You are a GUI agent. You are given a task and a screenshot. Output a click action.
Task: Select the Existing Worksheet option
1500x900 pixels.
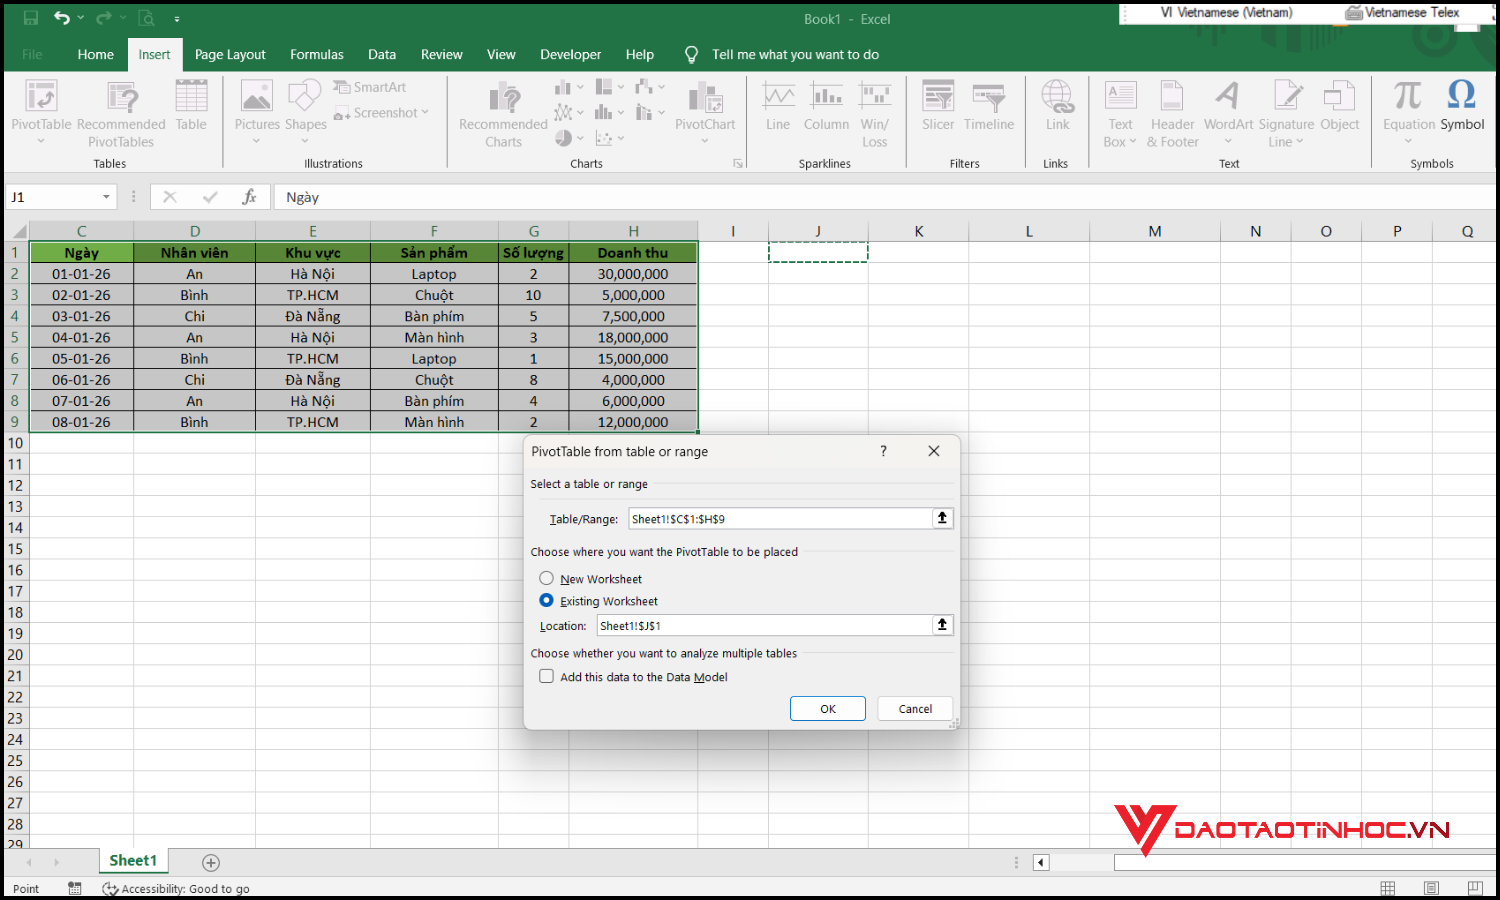547,600
